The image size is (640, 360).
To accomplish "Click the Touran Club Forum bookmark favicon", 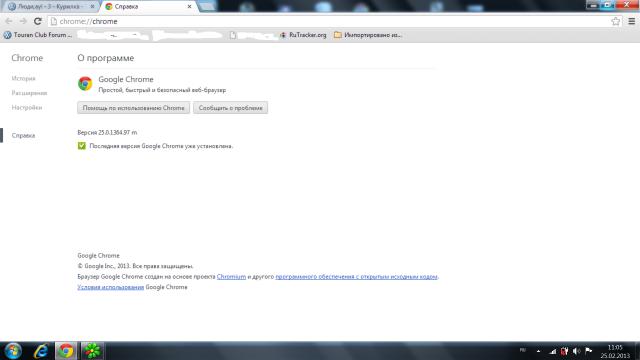I will (7, 35).
